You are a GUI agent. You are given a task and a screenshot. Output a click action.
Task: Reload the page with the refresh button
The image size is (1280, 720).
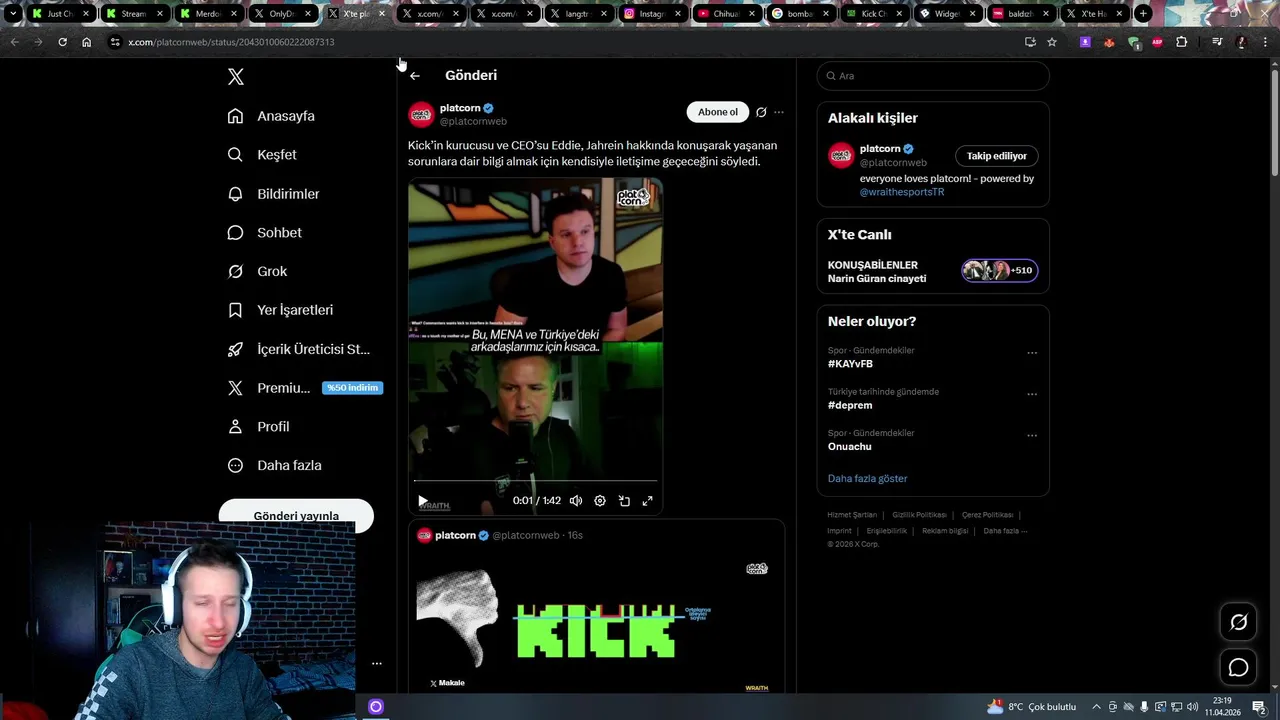click(x=62, y=42)
